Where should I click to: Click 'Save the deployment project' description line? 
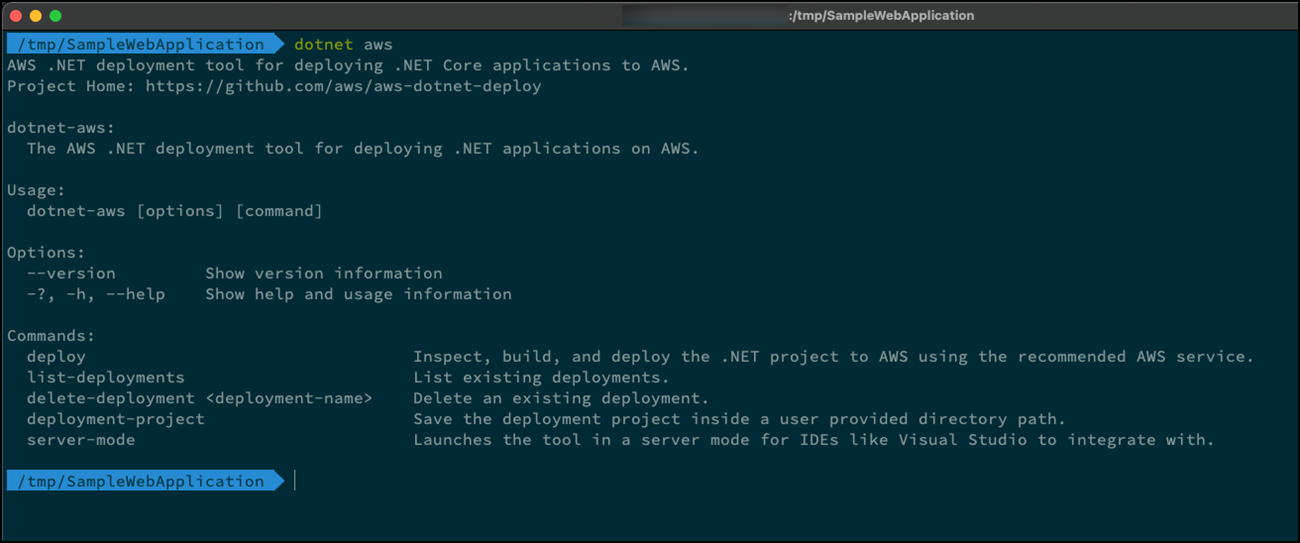(740, 419)
